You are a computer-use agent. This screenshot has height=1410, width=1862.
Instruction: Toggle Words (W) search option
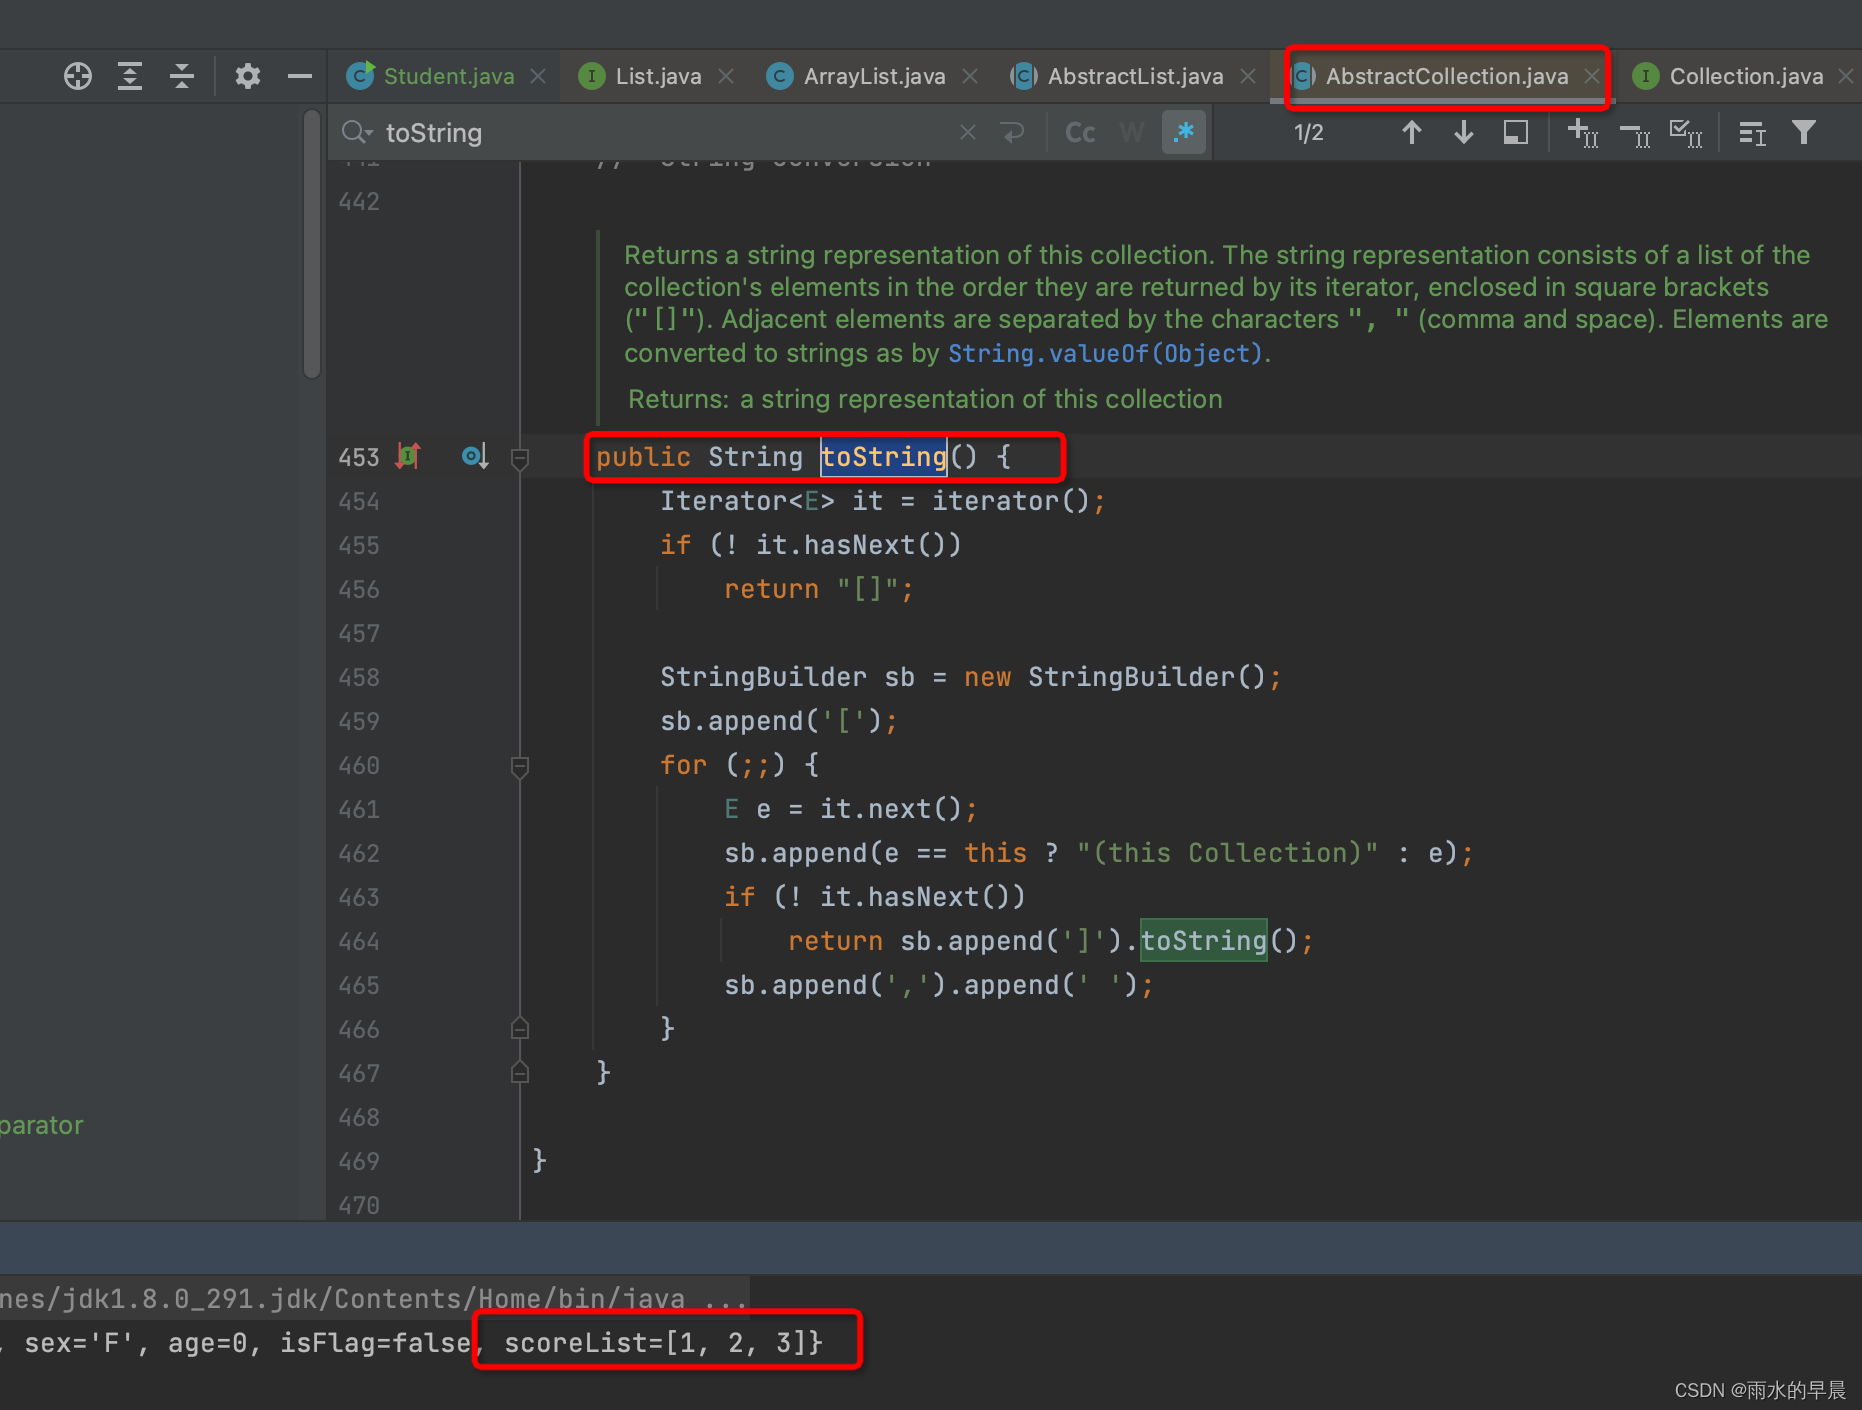[x=1131, y=132]
